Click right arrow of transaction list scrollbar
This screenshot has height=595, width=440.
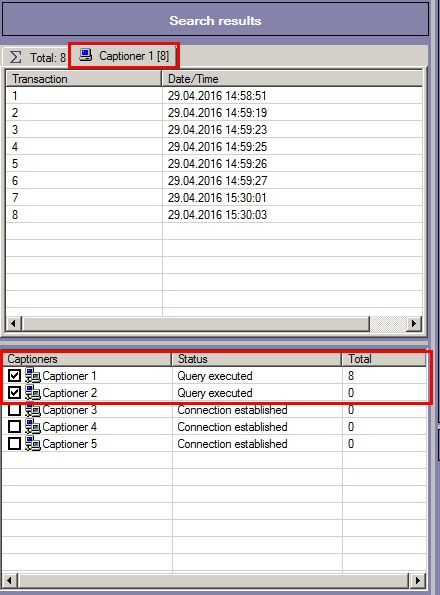pyautogui.click(x=414, y=324)
